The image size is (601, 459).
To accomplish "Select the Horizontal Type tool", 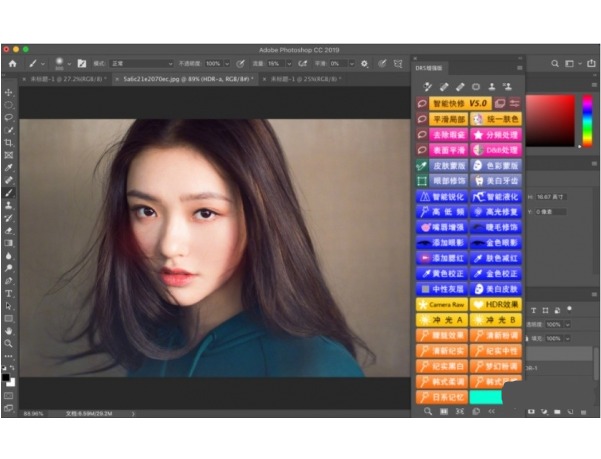I will click(x=9, y=293).
